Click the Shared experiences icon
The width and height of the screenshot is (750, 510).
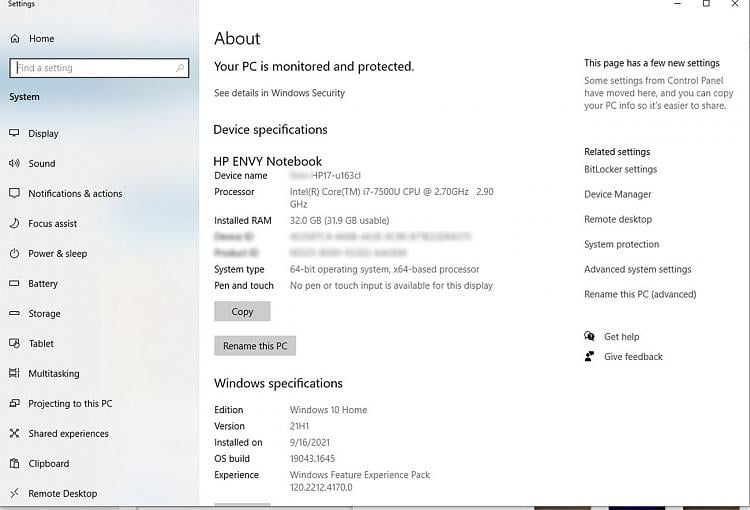[14, 433]
